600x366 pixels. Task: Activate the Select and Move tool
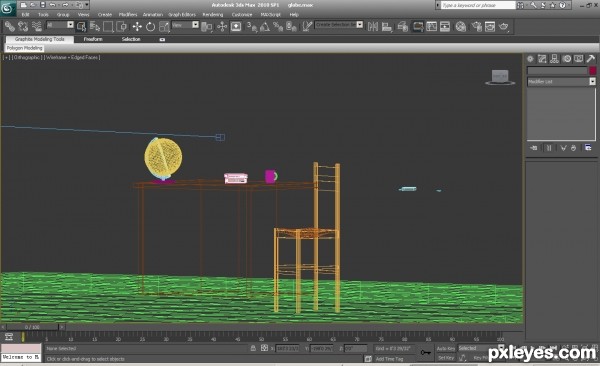click(137, 26)
